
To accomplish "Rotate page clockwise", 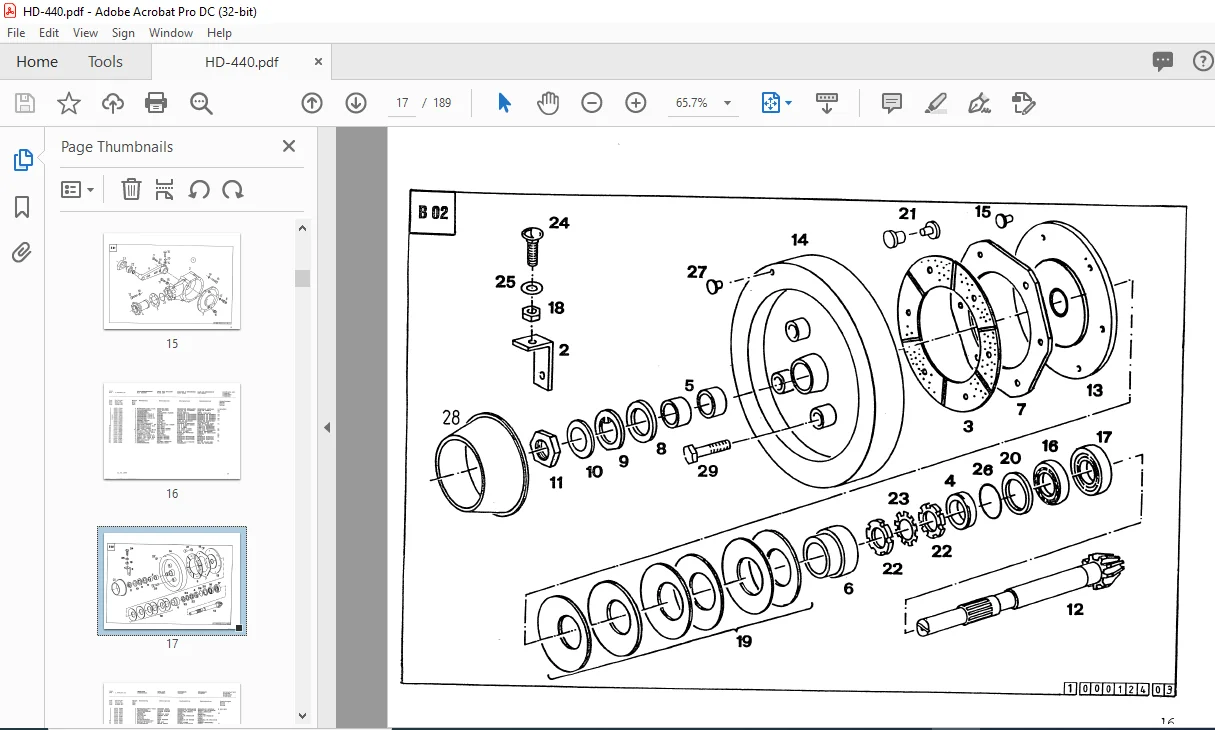I will (233, 189).
